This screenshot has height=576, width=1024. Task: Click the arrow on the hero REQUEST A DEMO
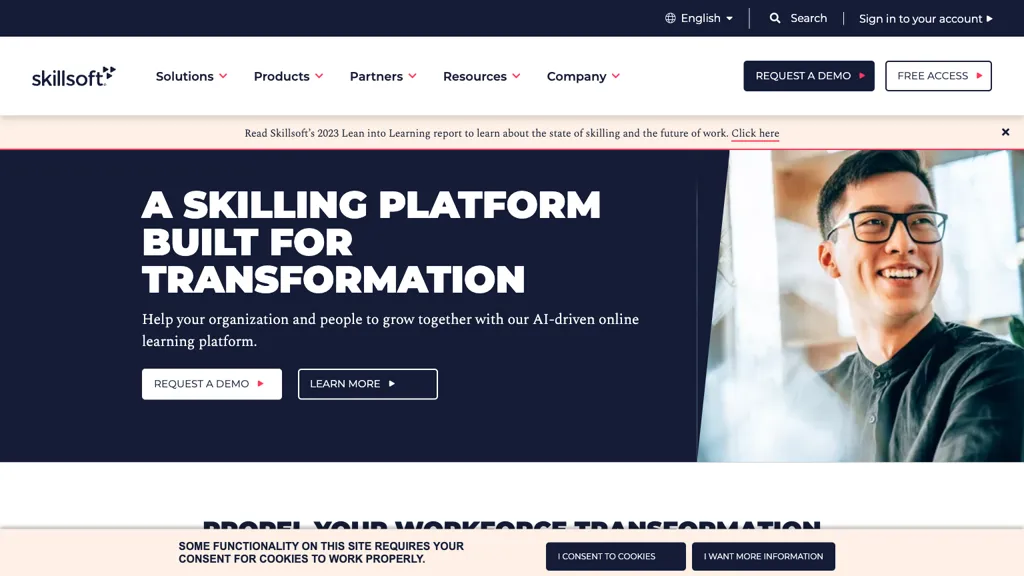click(x=263, y=383)
